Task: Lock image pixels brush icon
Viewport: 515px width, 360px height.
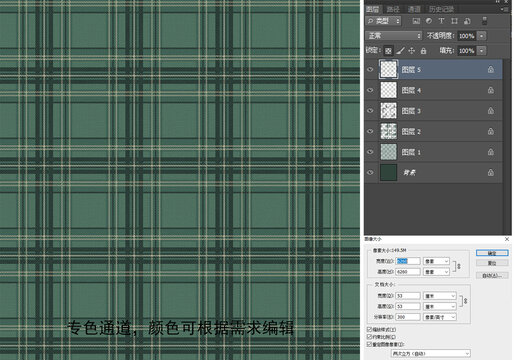Action: 400,51
